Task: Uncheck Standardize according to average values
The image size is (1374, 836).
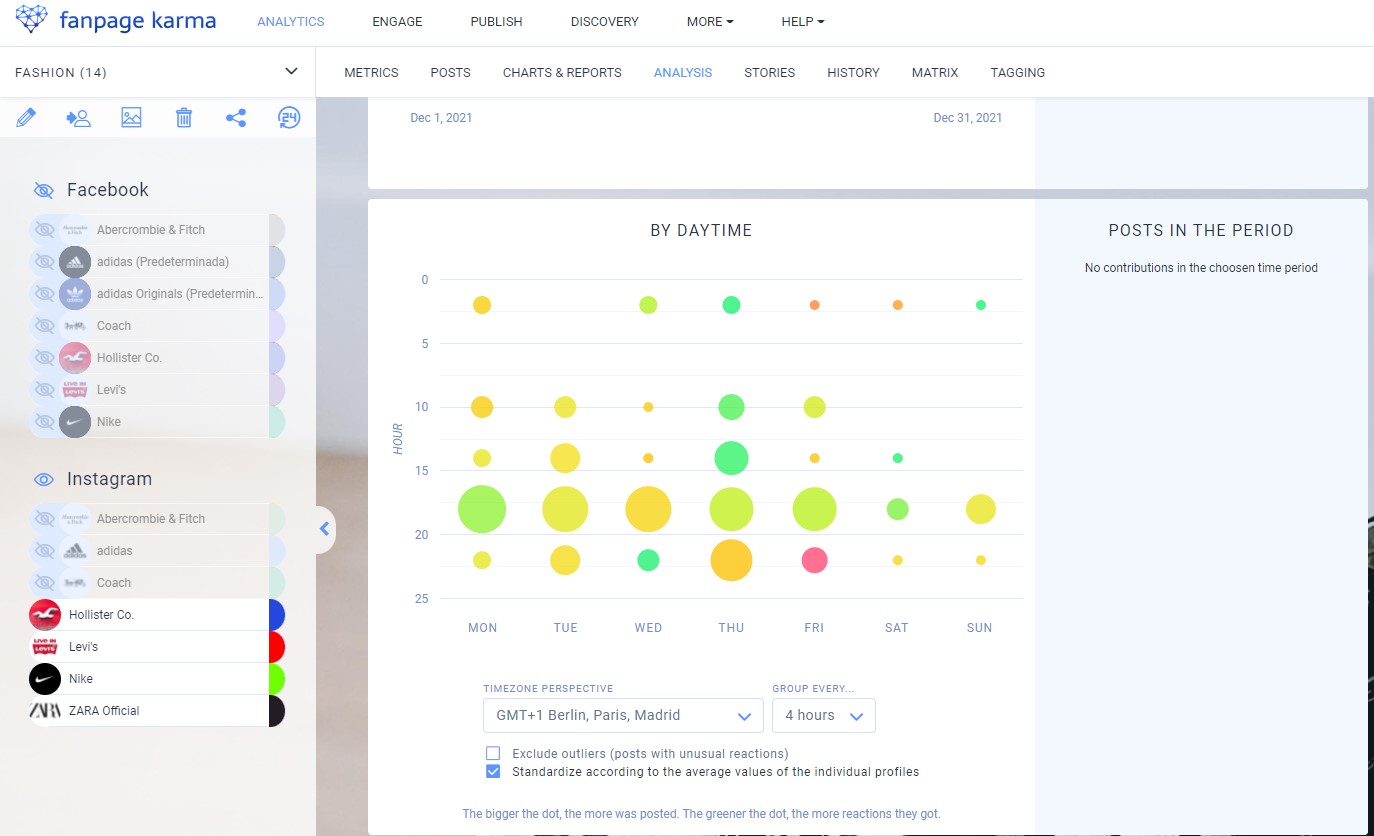Action: click(492, 771)
